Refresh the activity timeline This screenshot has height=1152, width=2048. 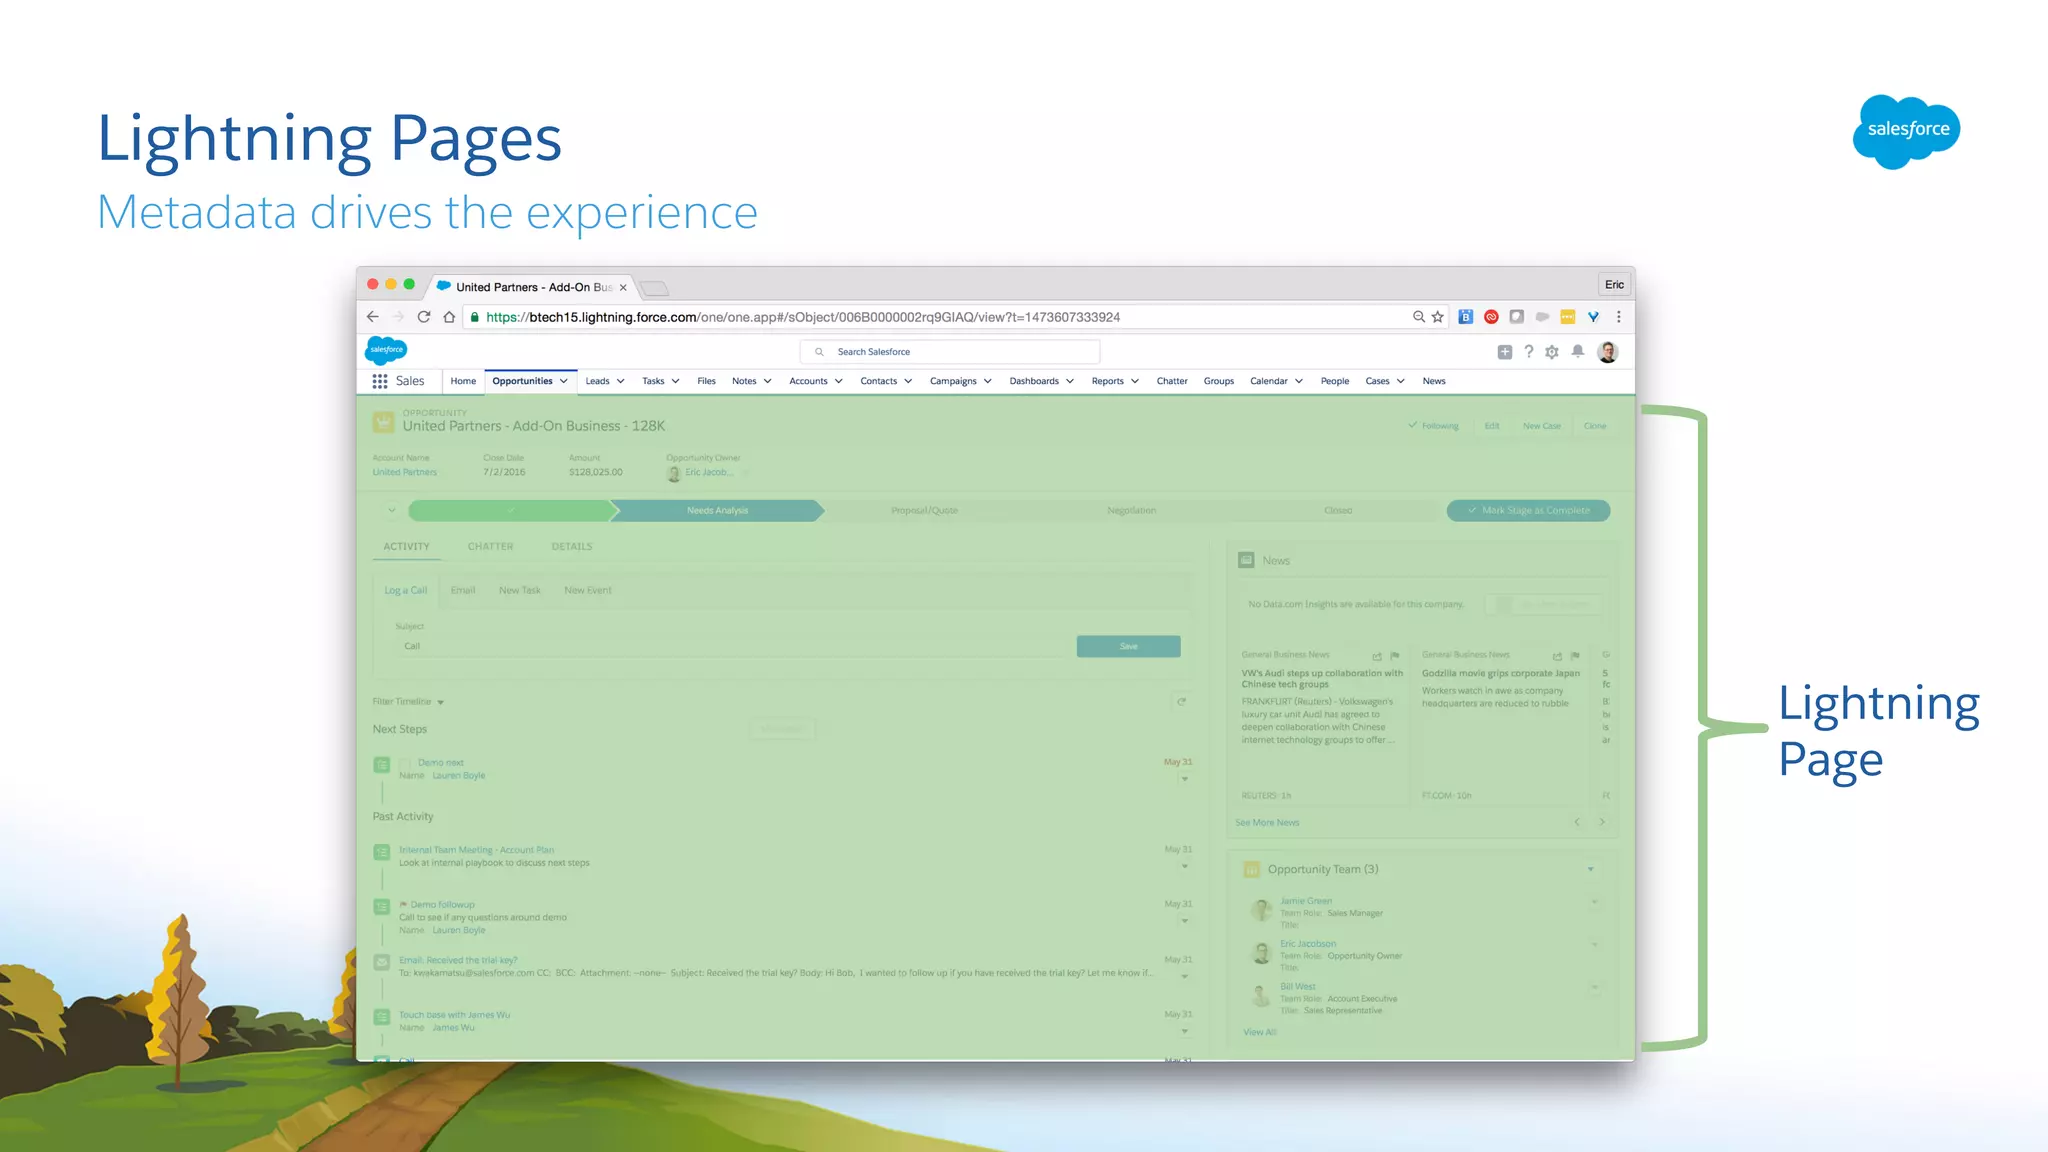point(1181,702)
